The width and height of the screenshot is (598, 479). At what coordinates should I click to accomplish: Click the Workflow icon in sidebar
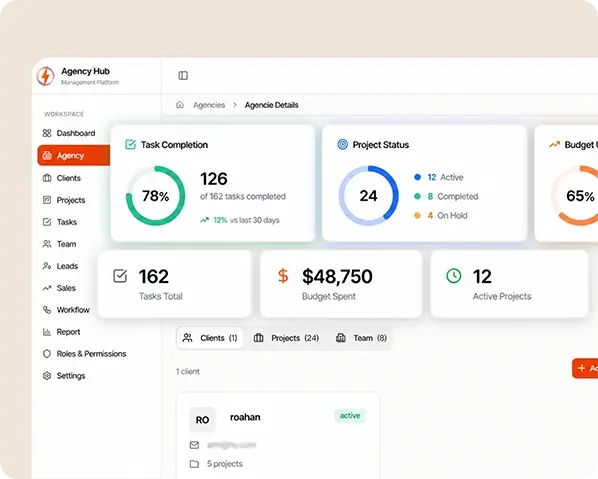(x=47, y=310)
